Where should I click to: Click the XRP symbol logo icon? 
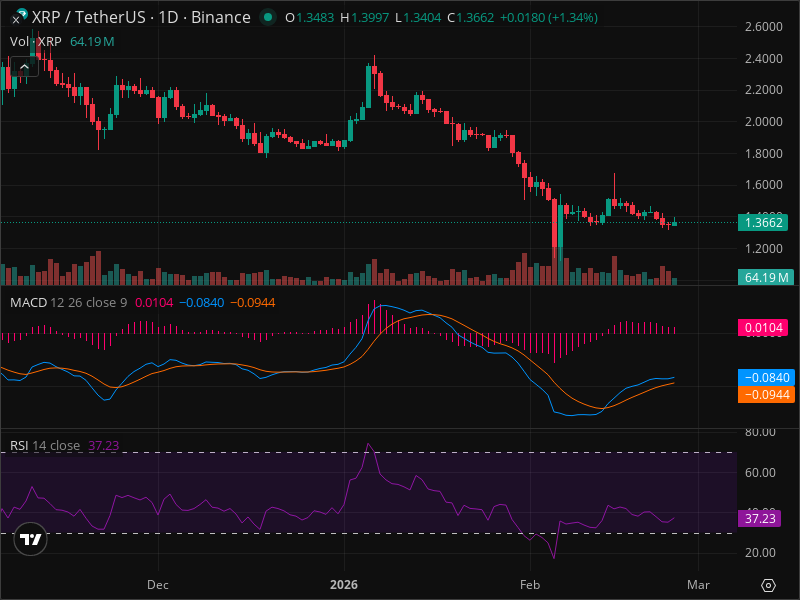click(x=20, y=15)
